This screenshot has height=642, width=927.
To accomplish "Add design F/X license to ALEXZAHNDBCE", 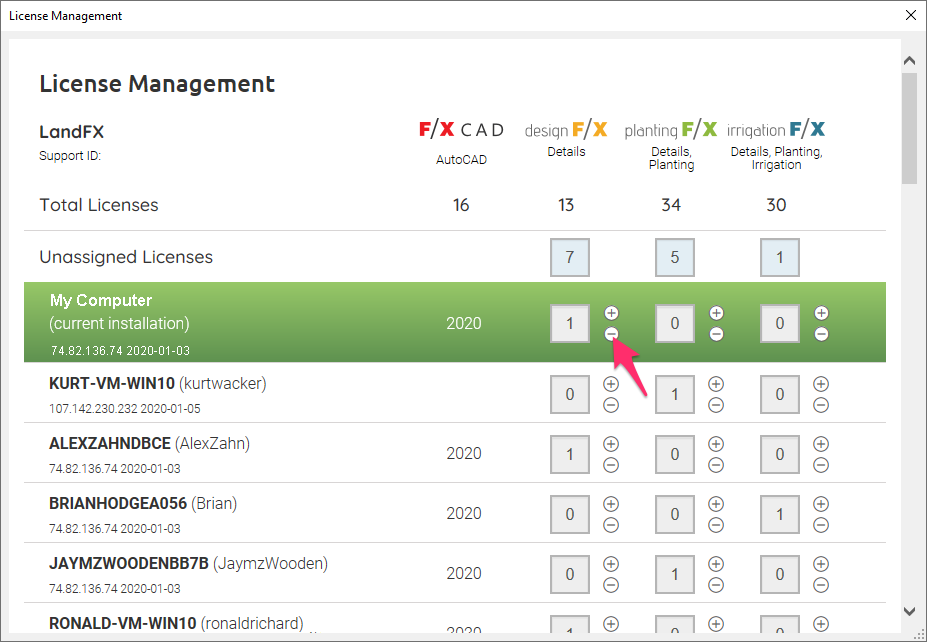I will pos(611,444).
